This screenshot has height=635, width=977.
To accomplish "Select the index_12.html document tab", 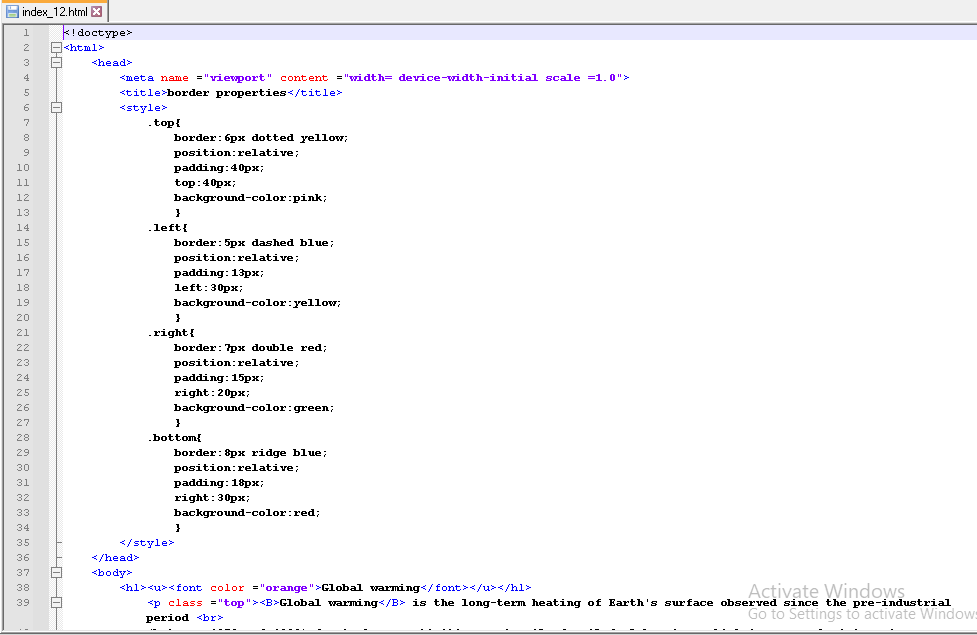I will [x=54, y=11].
